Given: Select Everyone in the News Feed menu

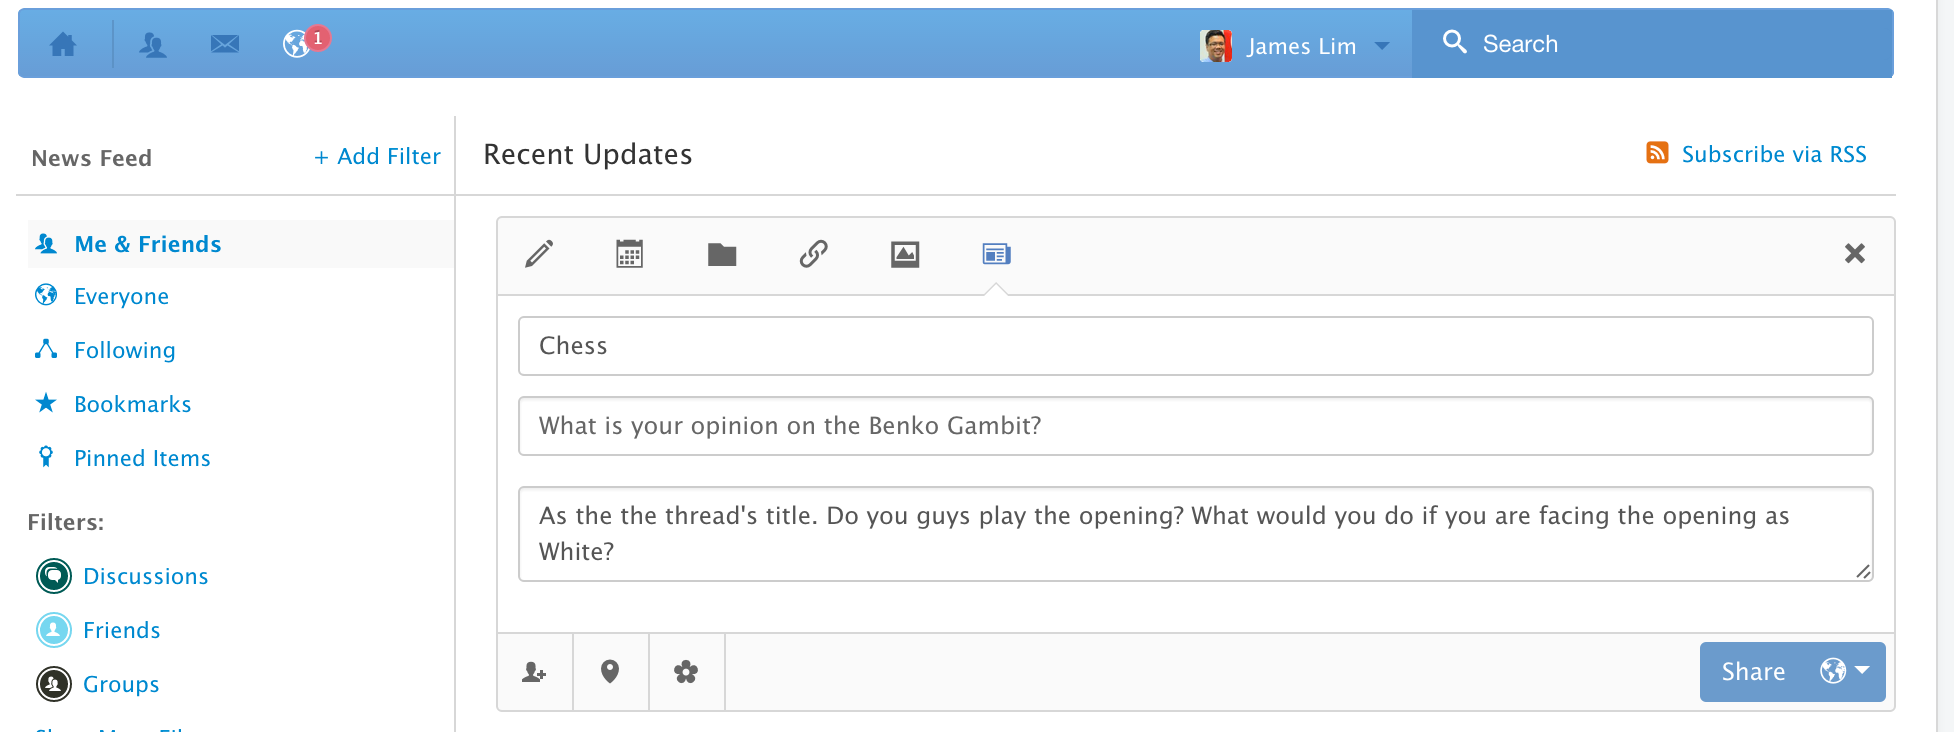Looking at the screenshot, I should 121,296.
